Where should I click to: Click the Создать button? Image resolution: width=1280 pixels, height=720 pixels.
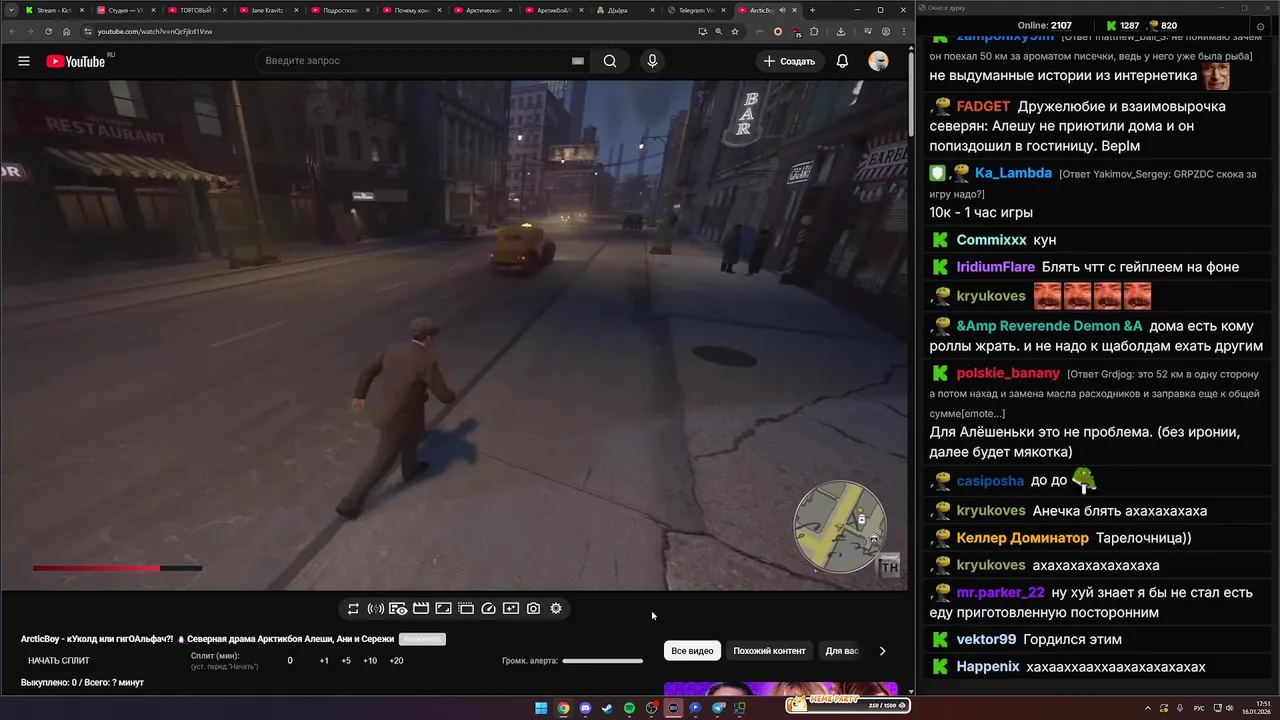click(x=789, y=61)
